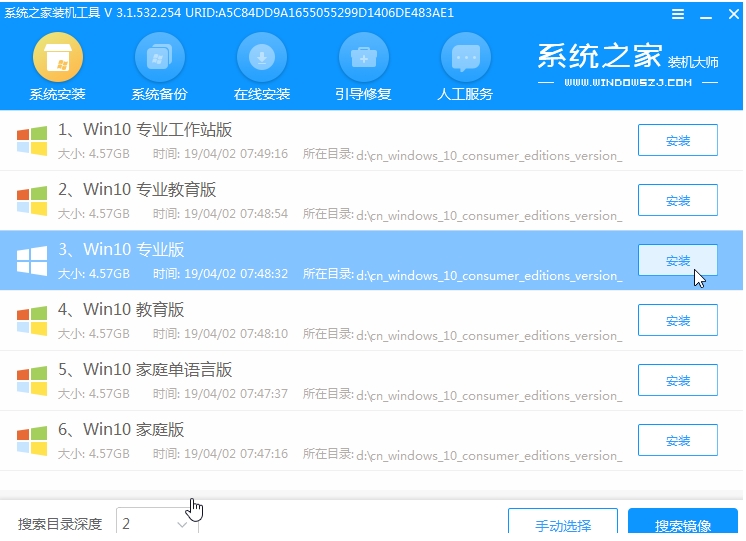Open the 在线安装 download icon
Viewport: 746px width, 541px height.
point(262,57)
